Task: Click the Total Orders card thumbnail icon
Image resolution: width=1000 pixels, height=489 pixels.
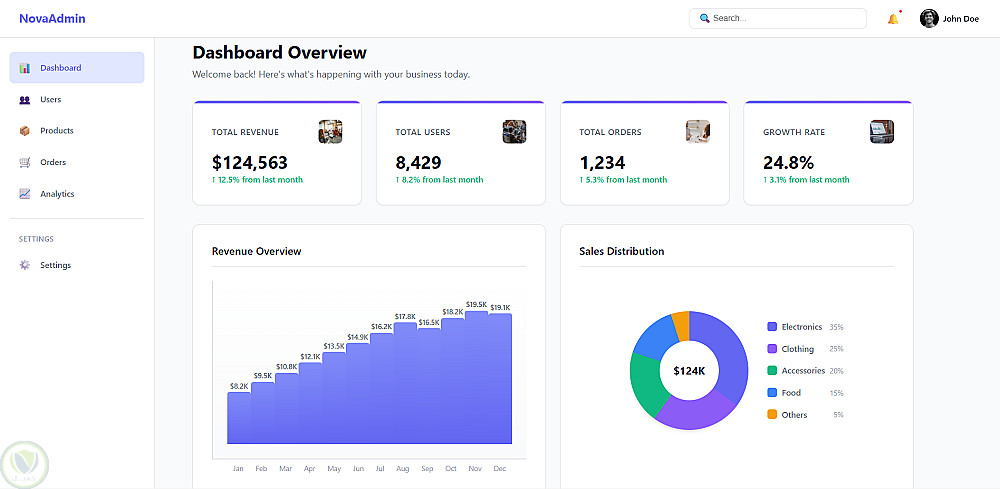Action: 698,132
